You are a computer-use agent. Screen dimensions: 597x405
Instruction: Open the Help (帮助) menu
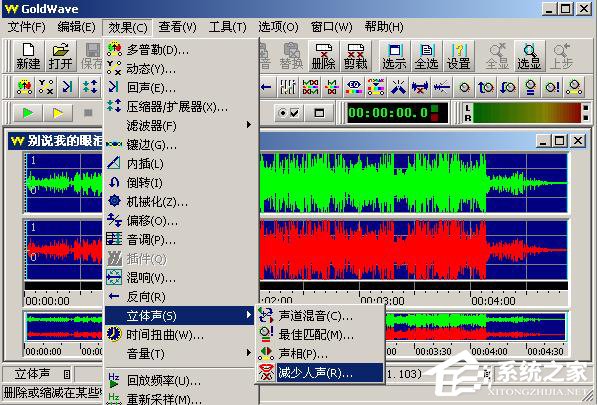384,27
